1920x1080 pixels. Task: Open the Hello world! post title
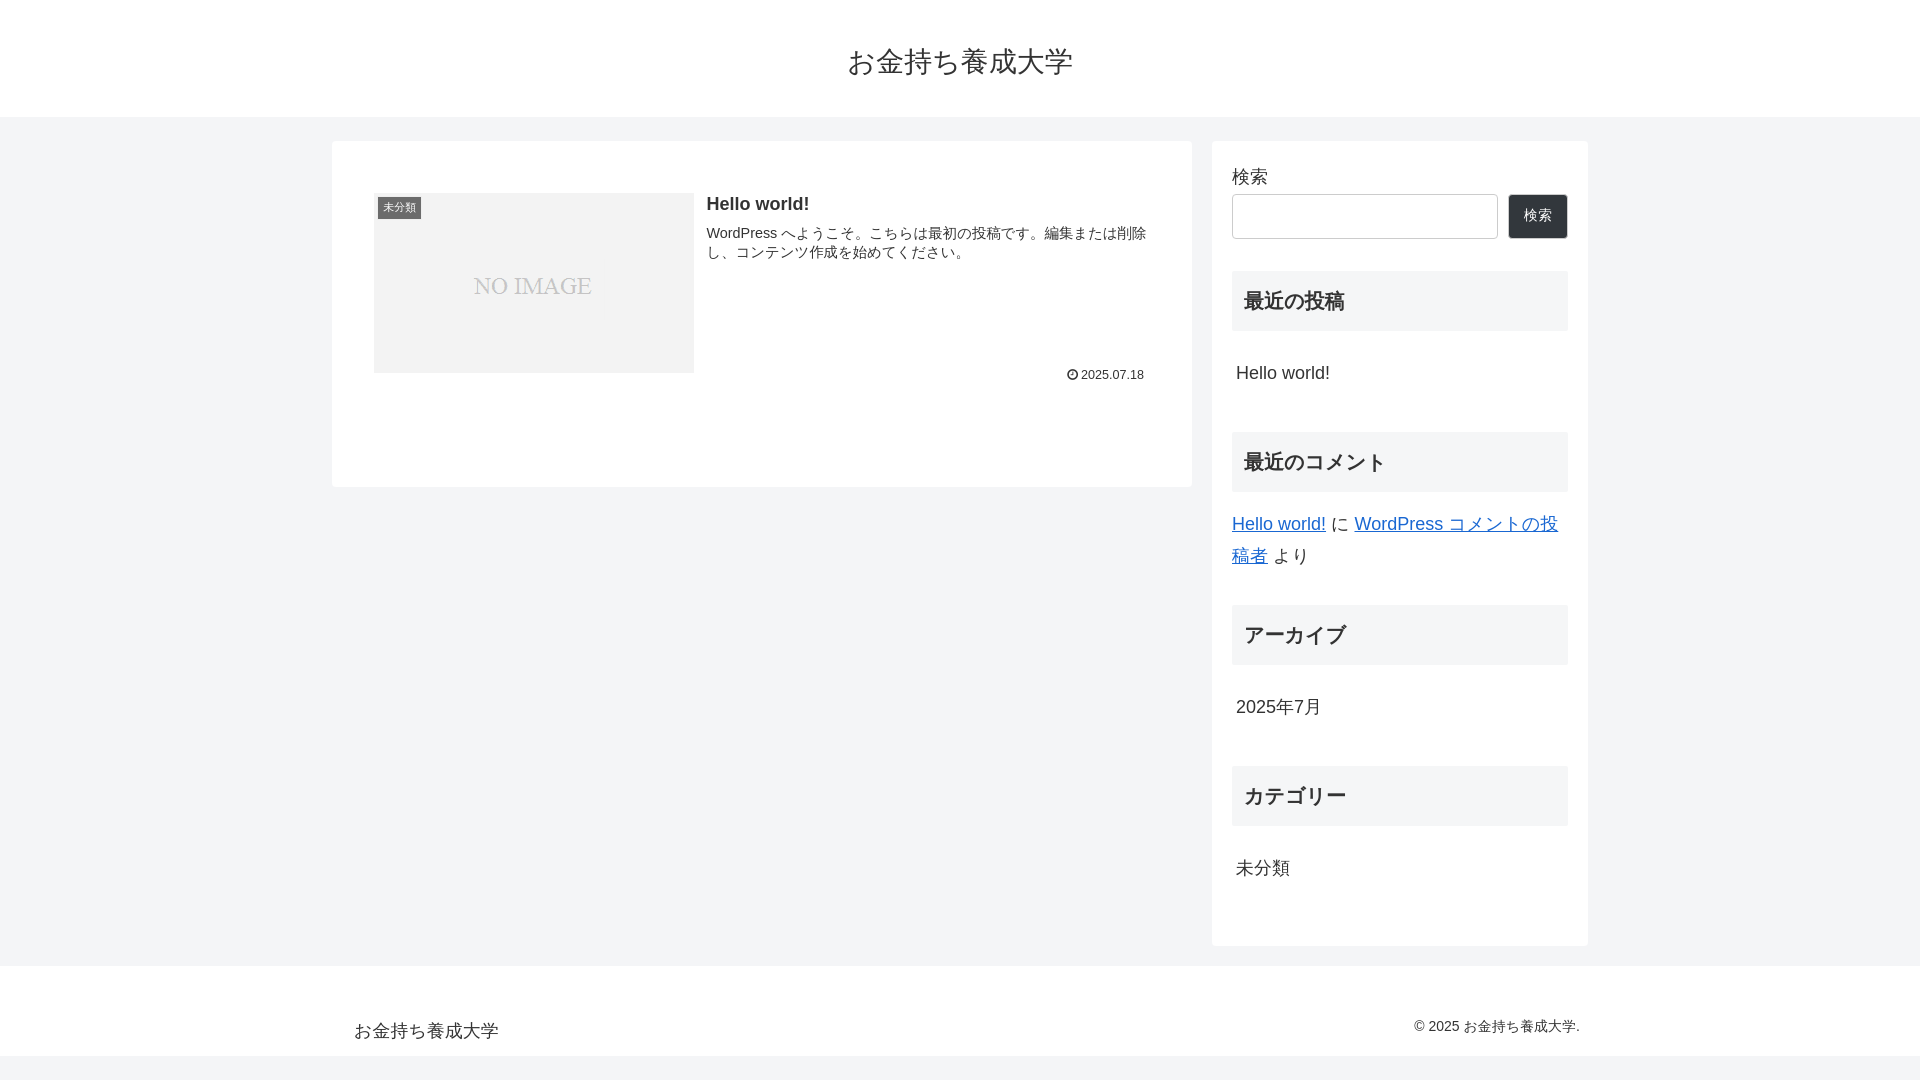[758, 204]
